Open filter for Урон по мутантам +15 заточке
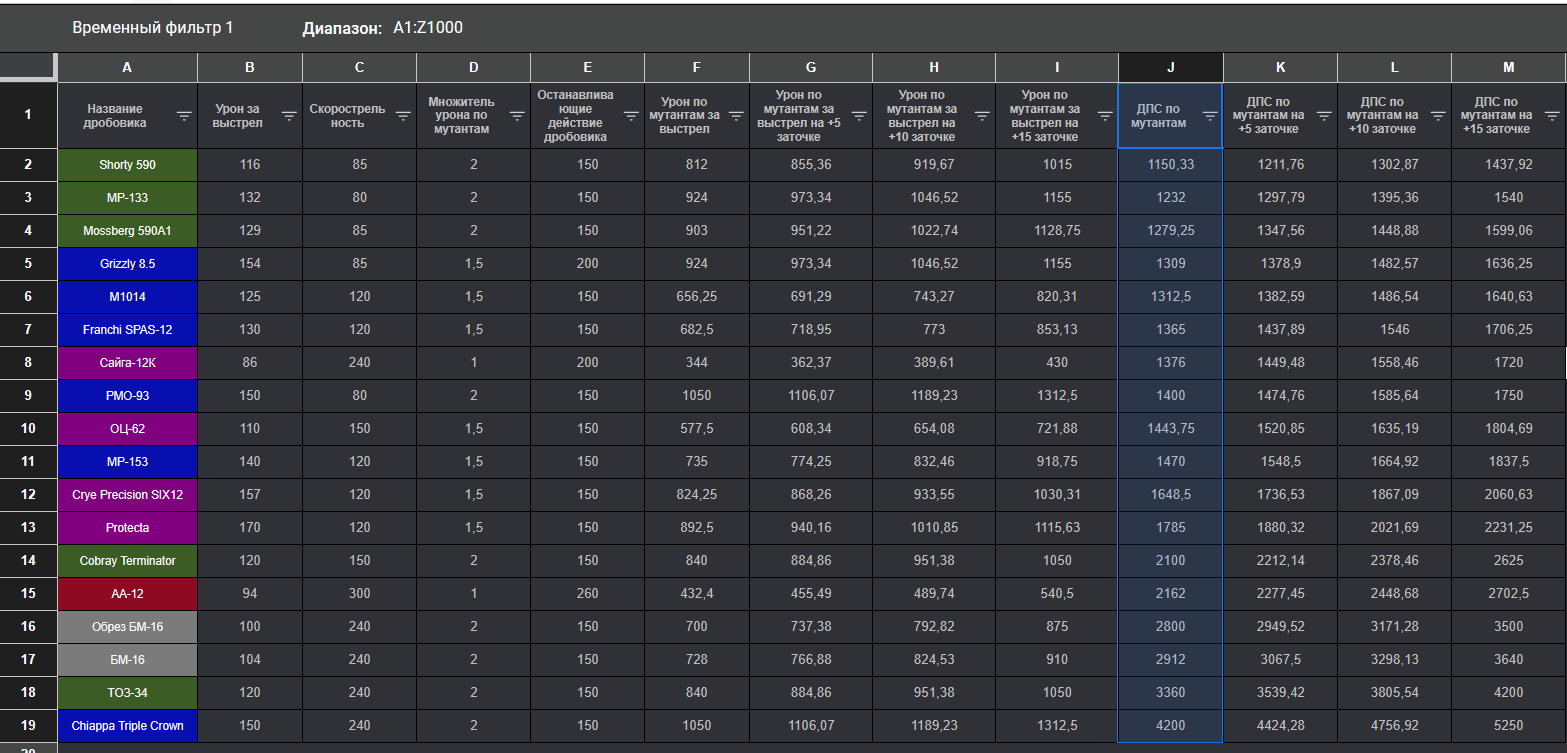This screenshot has width=1567, height=753. point(1105,116)
